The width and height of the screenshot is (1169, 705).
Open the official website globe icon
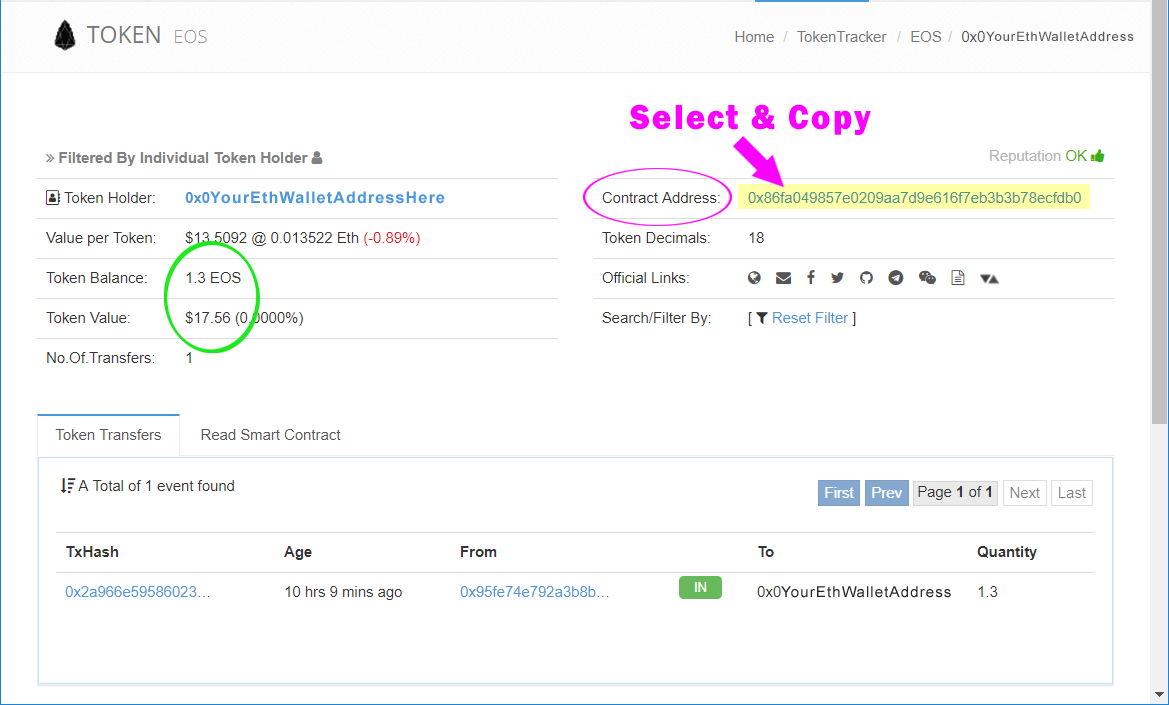(x=754, y=278)
